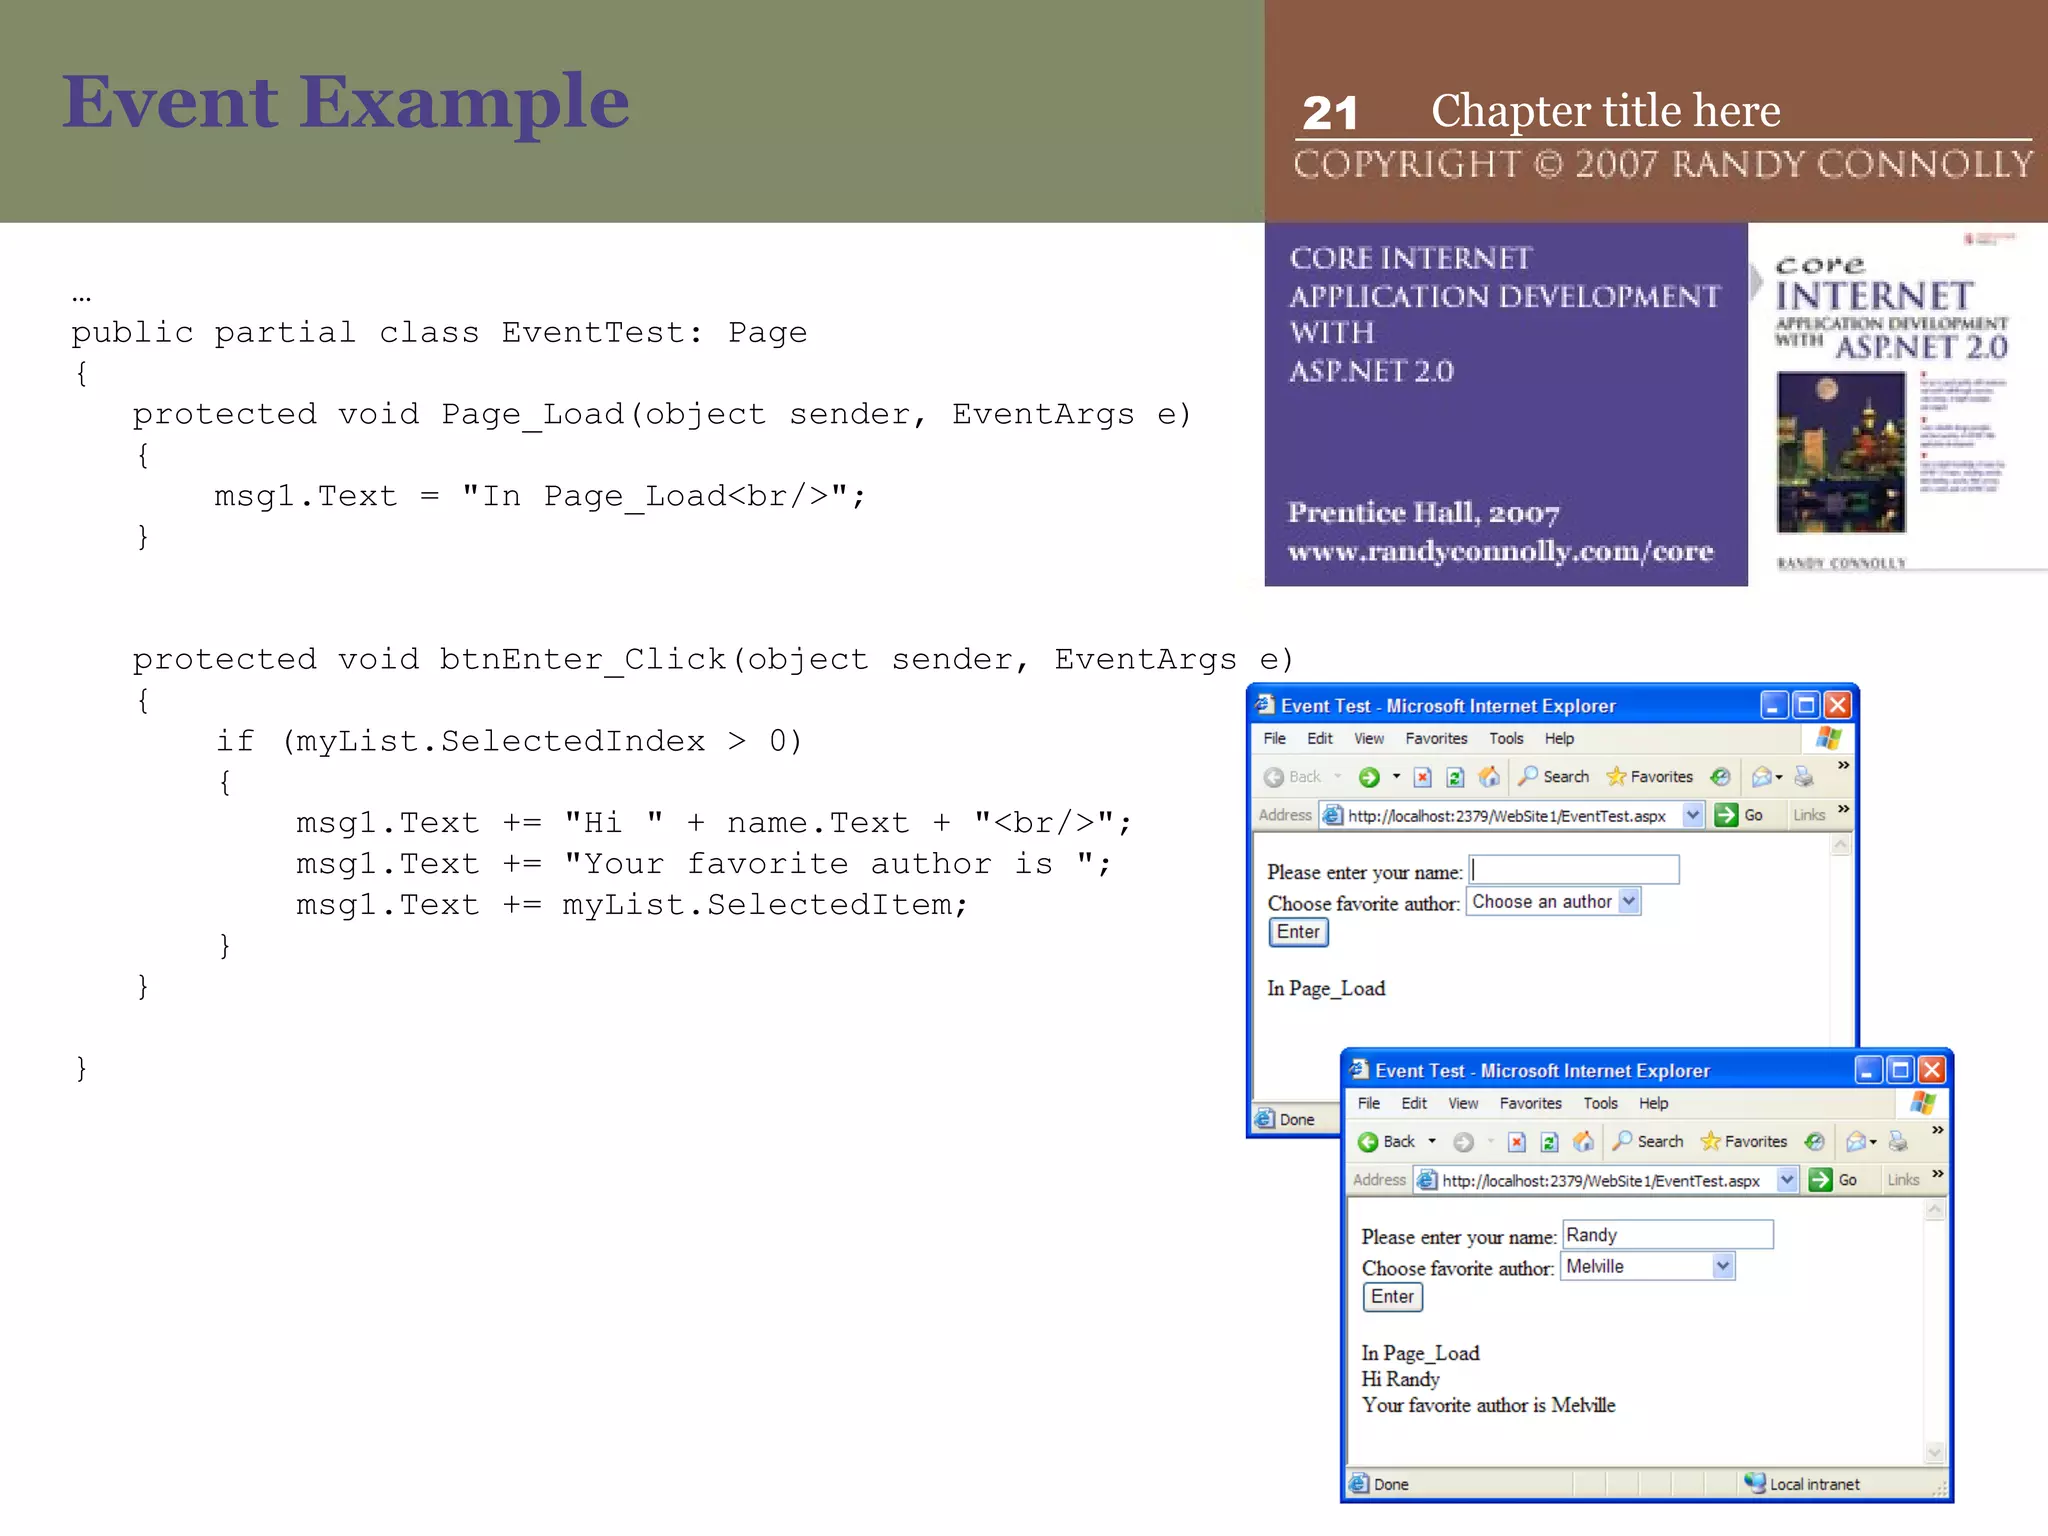Screen dimensions: 2048x1536
Task: Click the green Back arrow in front IE window
Action: click(1368, 1142)
